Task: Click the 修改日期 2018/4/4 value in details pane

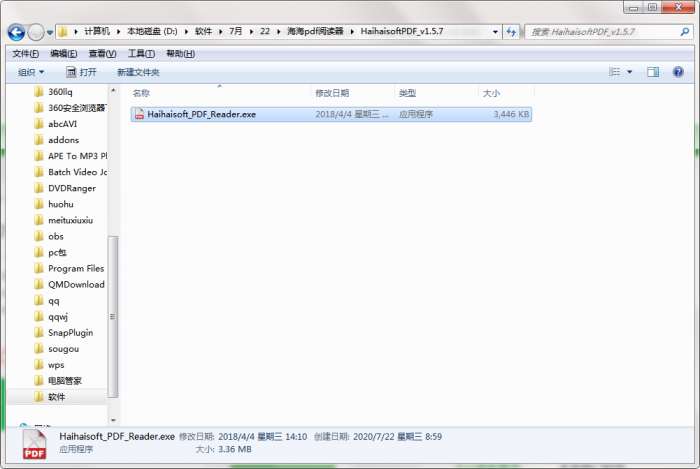Action: 262,437
